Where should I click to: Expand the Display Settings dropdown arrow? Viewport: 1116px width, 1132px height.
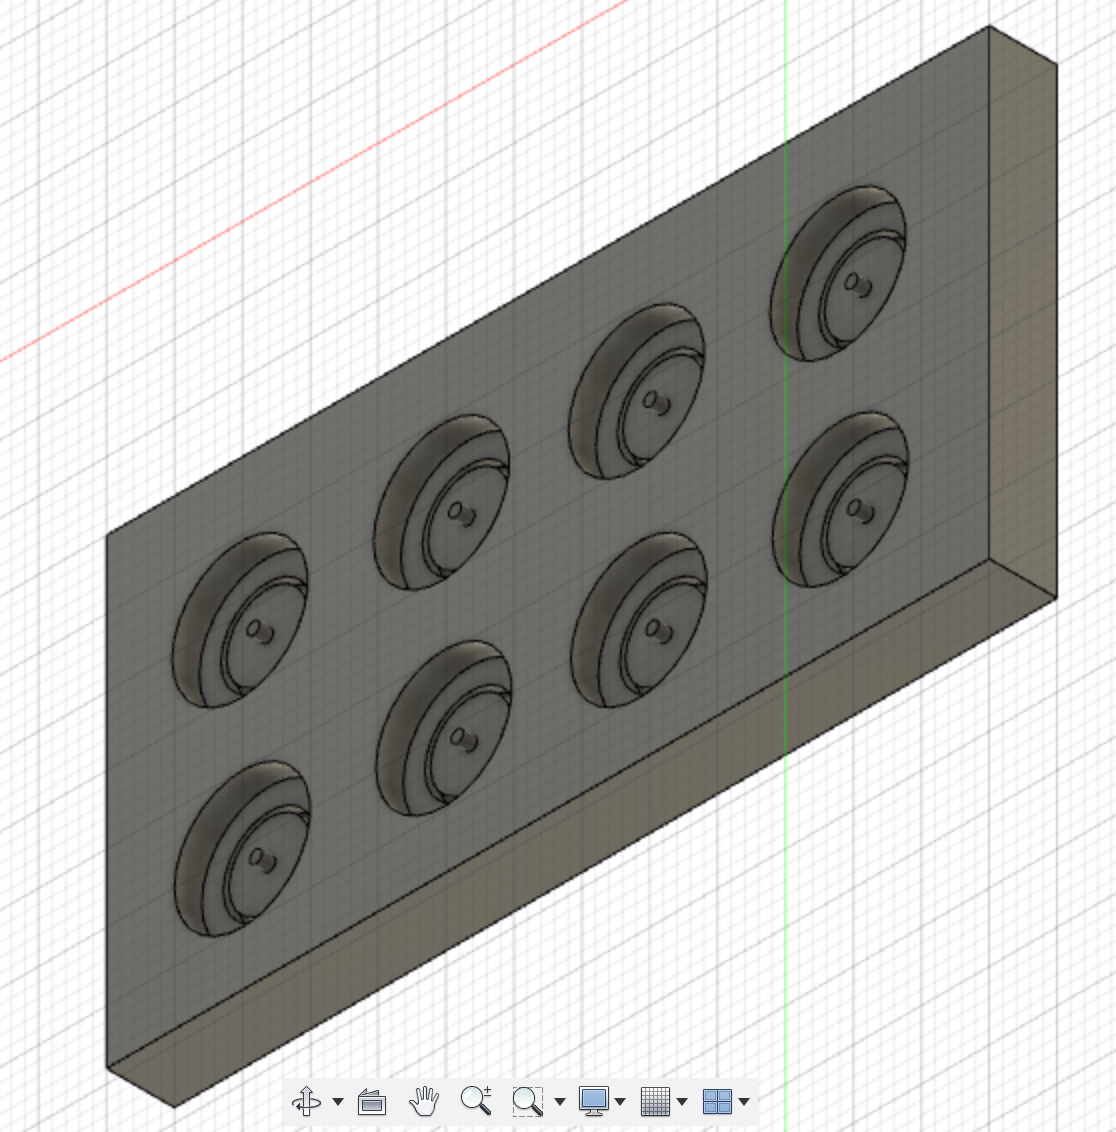coord(620,1102)
